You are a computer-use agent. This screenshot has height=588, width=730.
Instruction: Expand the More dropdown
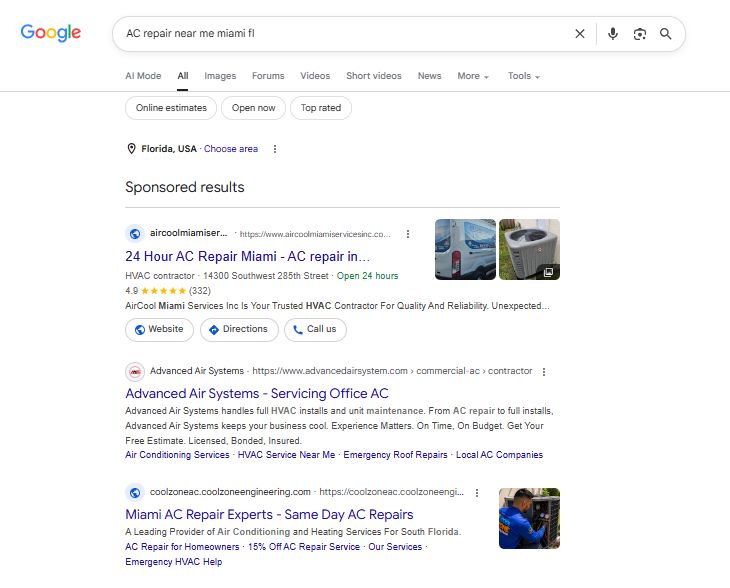[473, 76]
